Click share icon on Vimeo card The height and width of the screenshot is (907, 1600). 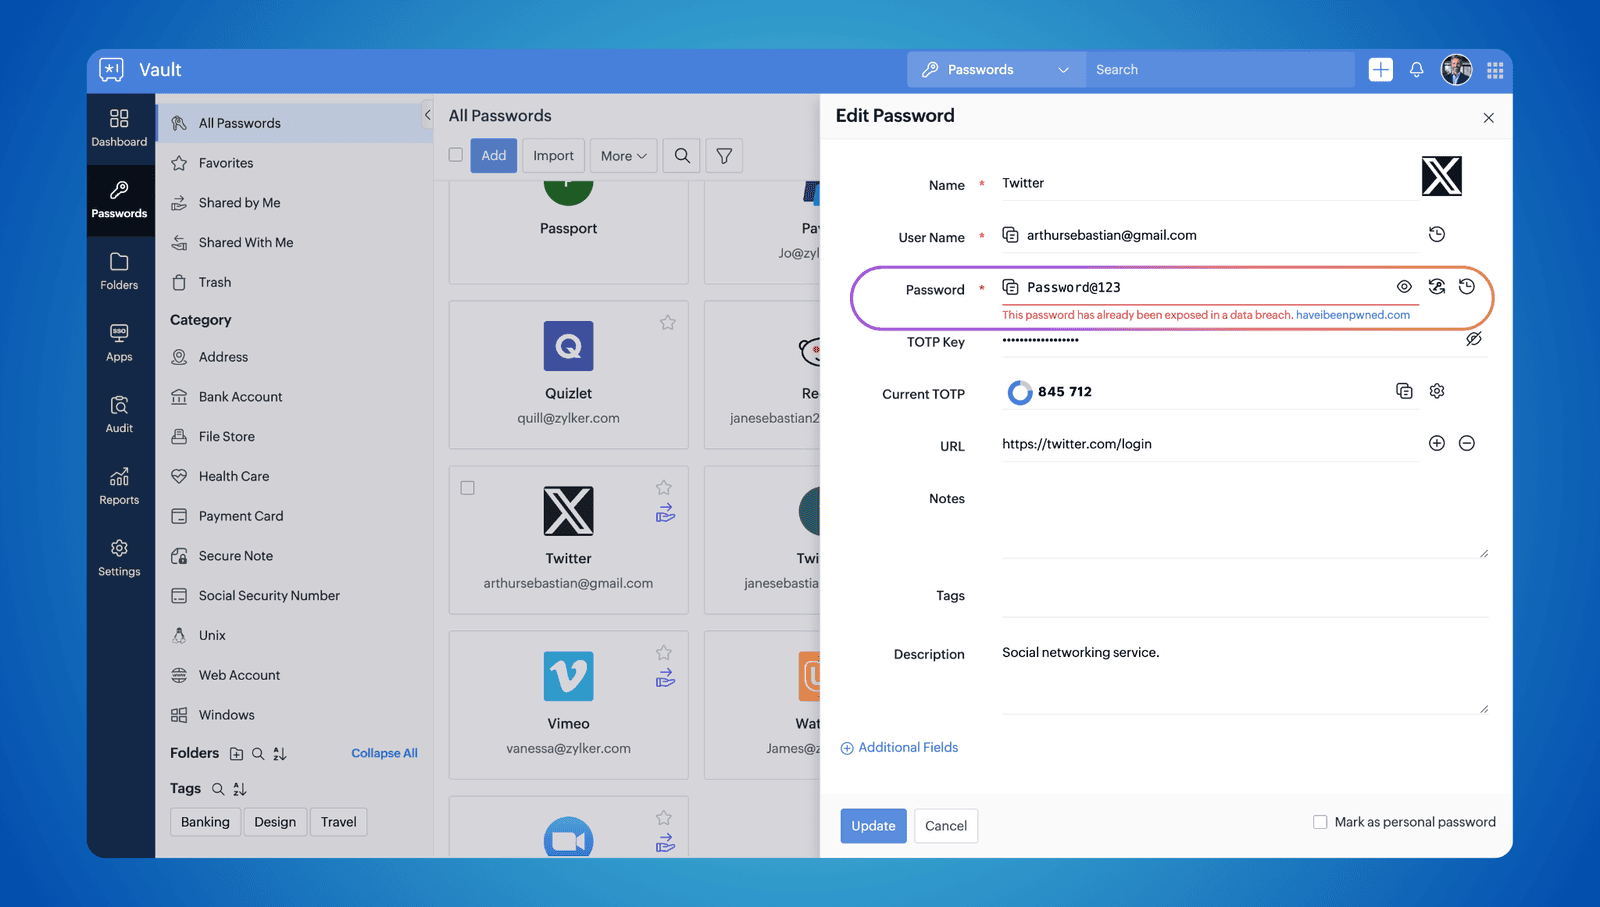click(665, 679)
